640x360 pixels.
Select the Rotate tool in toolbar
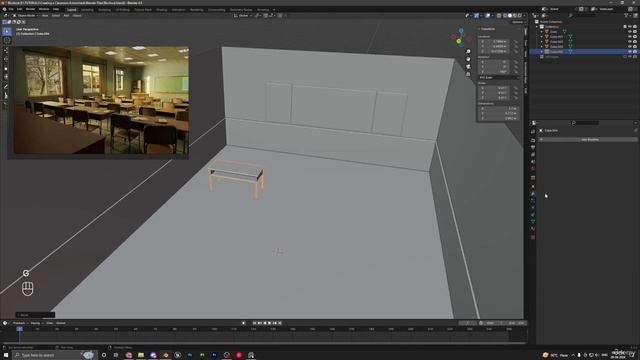point(6,59)
